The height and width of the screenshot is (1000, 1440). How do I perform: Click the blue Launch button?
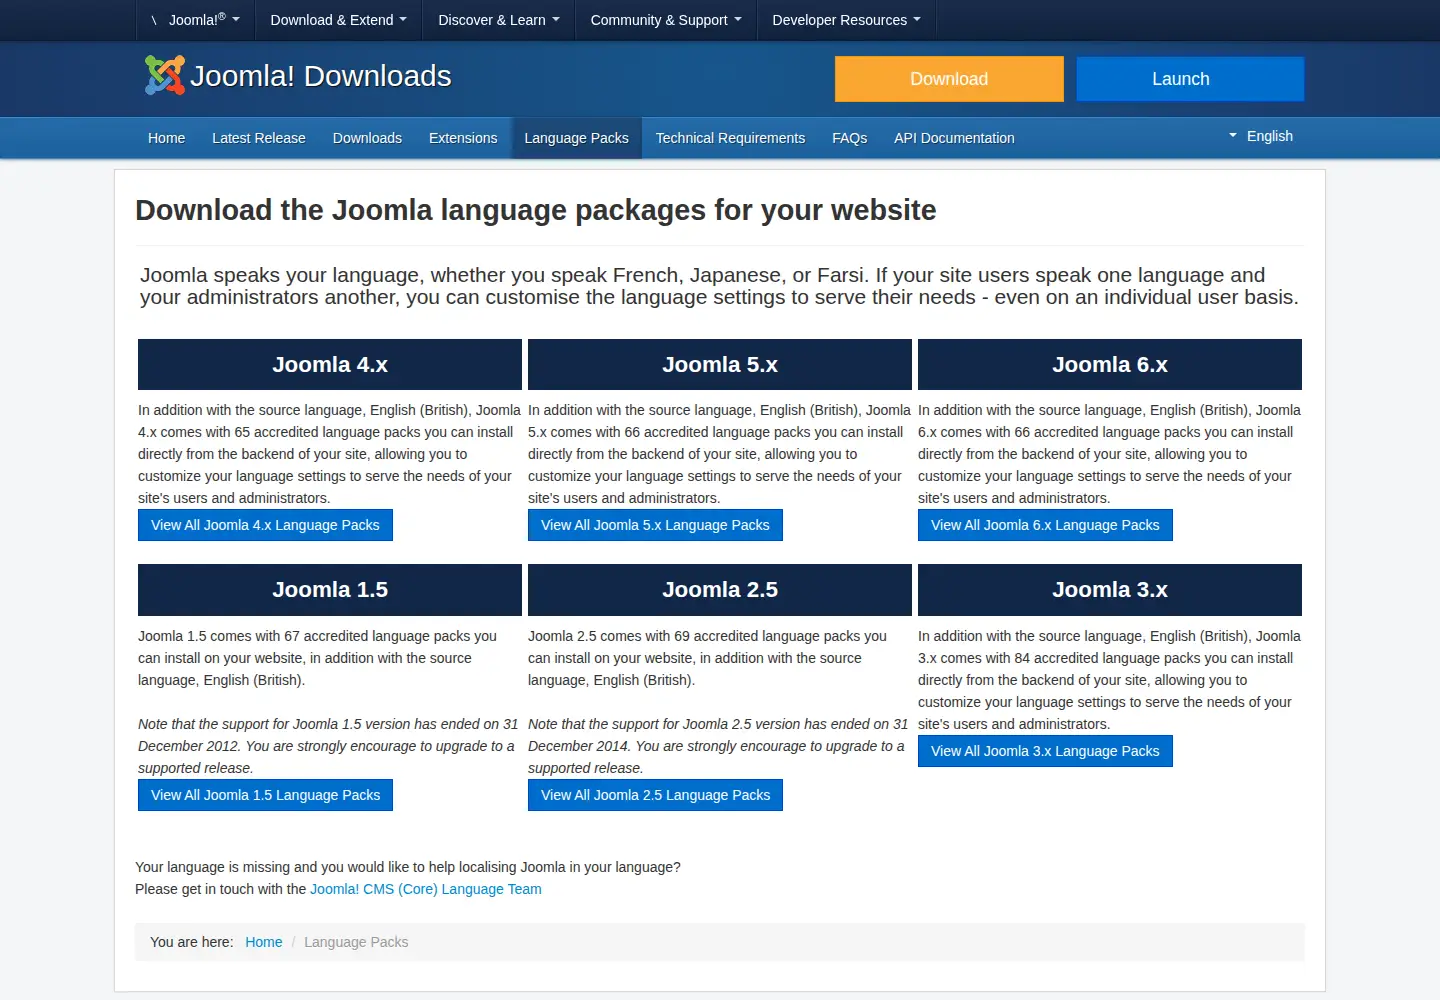(1190, 79)
